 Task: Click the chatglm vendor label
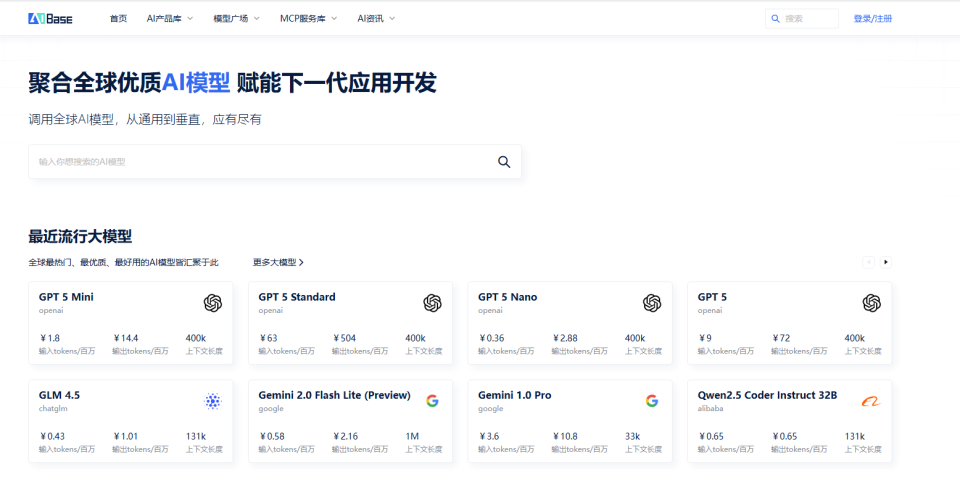coord(53,409)
